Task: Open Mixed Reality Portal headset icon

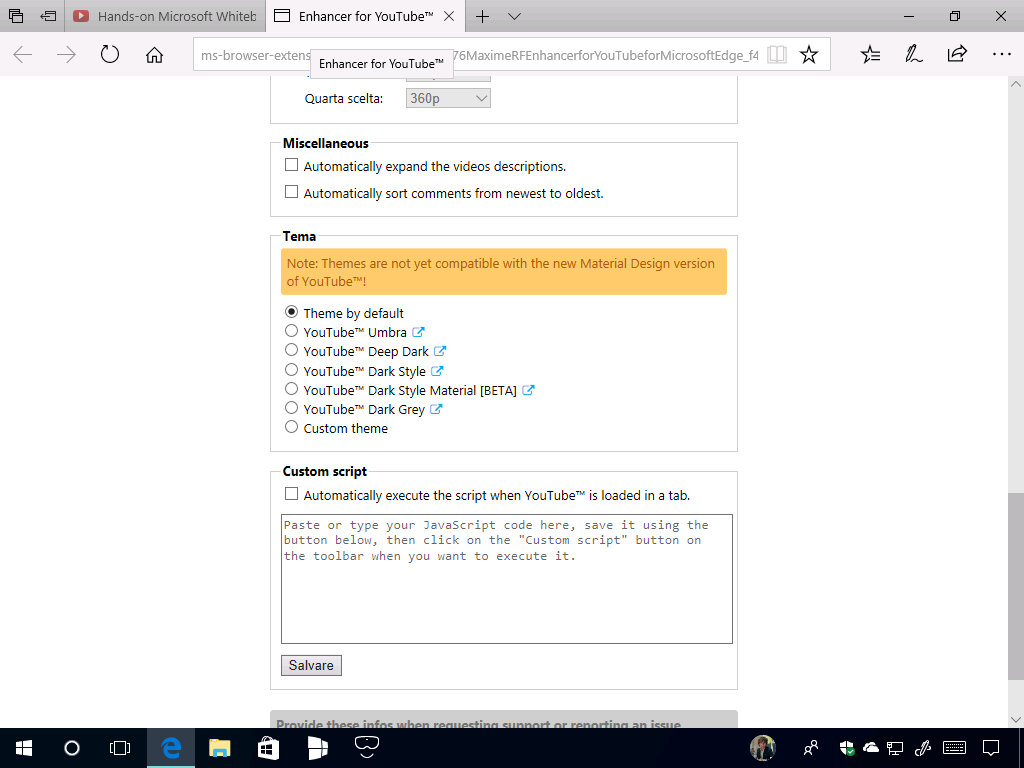Action: click(367, 746)
